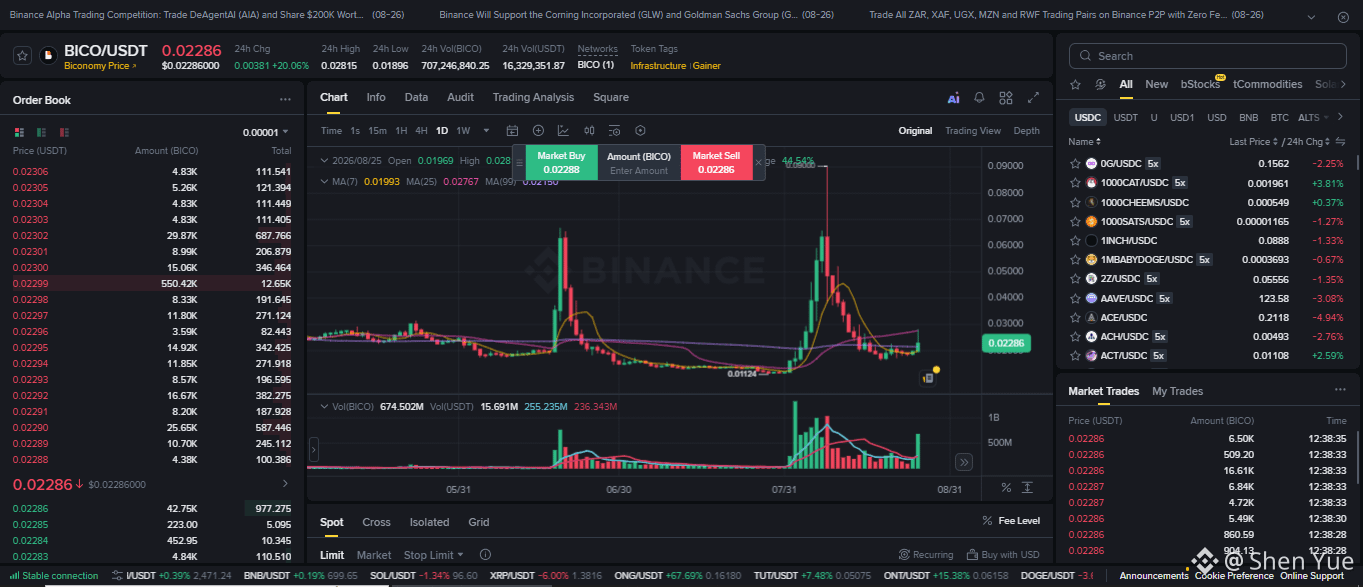
Task: Switch to the Cross margin tab
Action: [376, 522]
